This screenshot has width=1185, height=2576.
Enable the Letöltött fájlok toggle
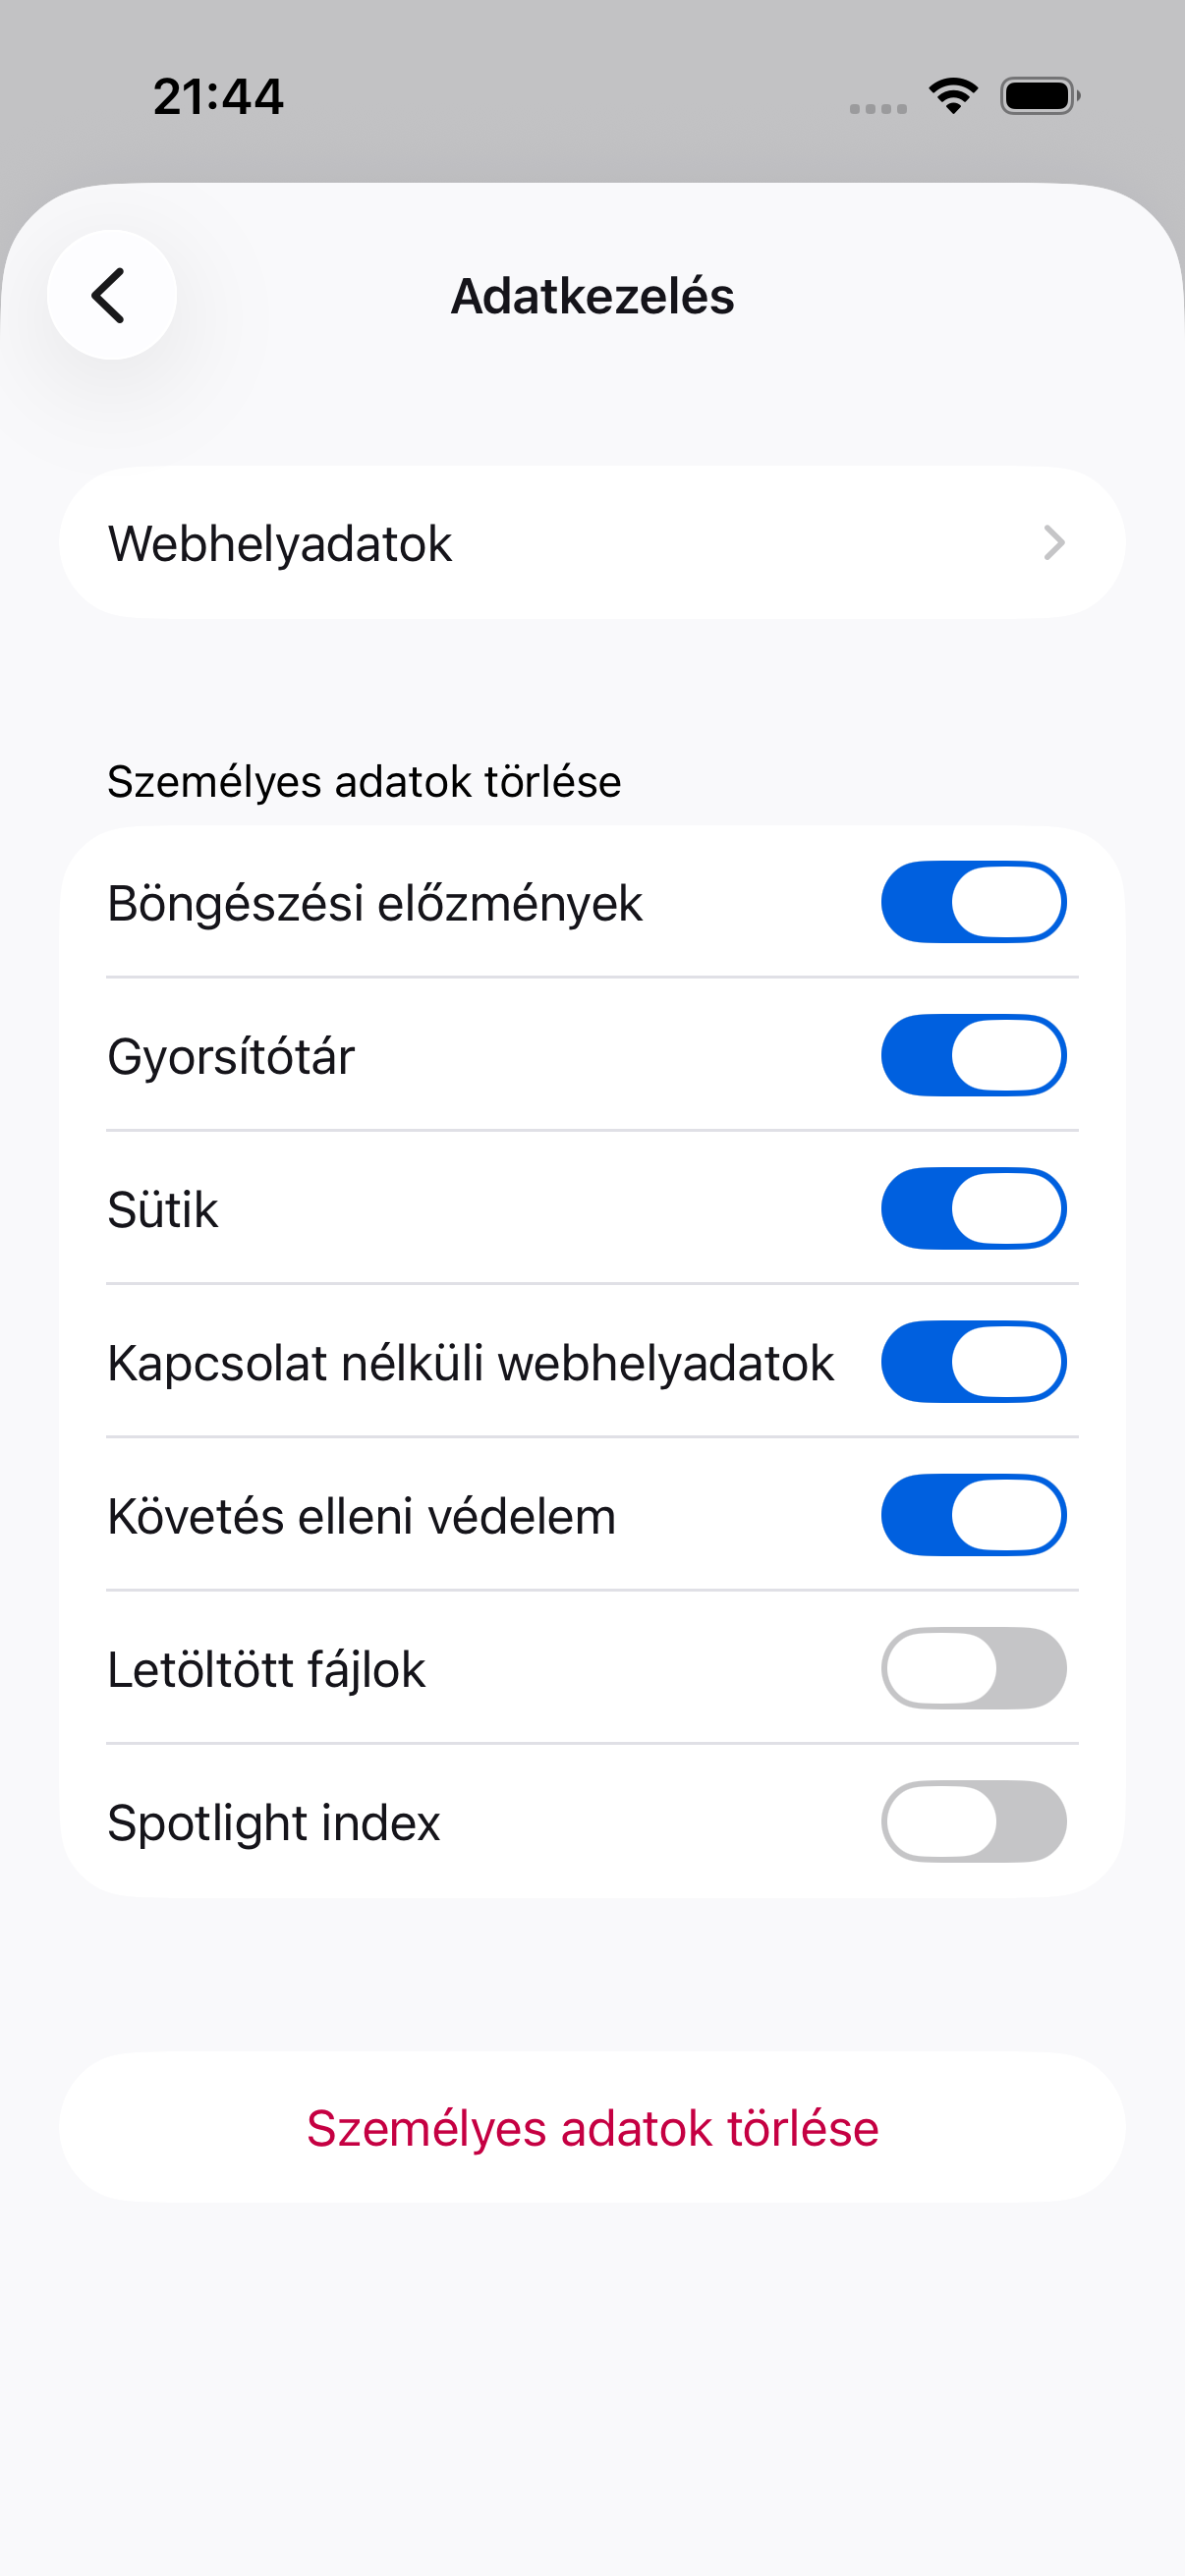[973, 1668]
